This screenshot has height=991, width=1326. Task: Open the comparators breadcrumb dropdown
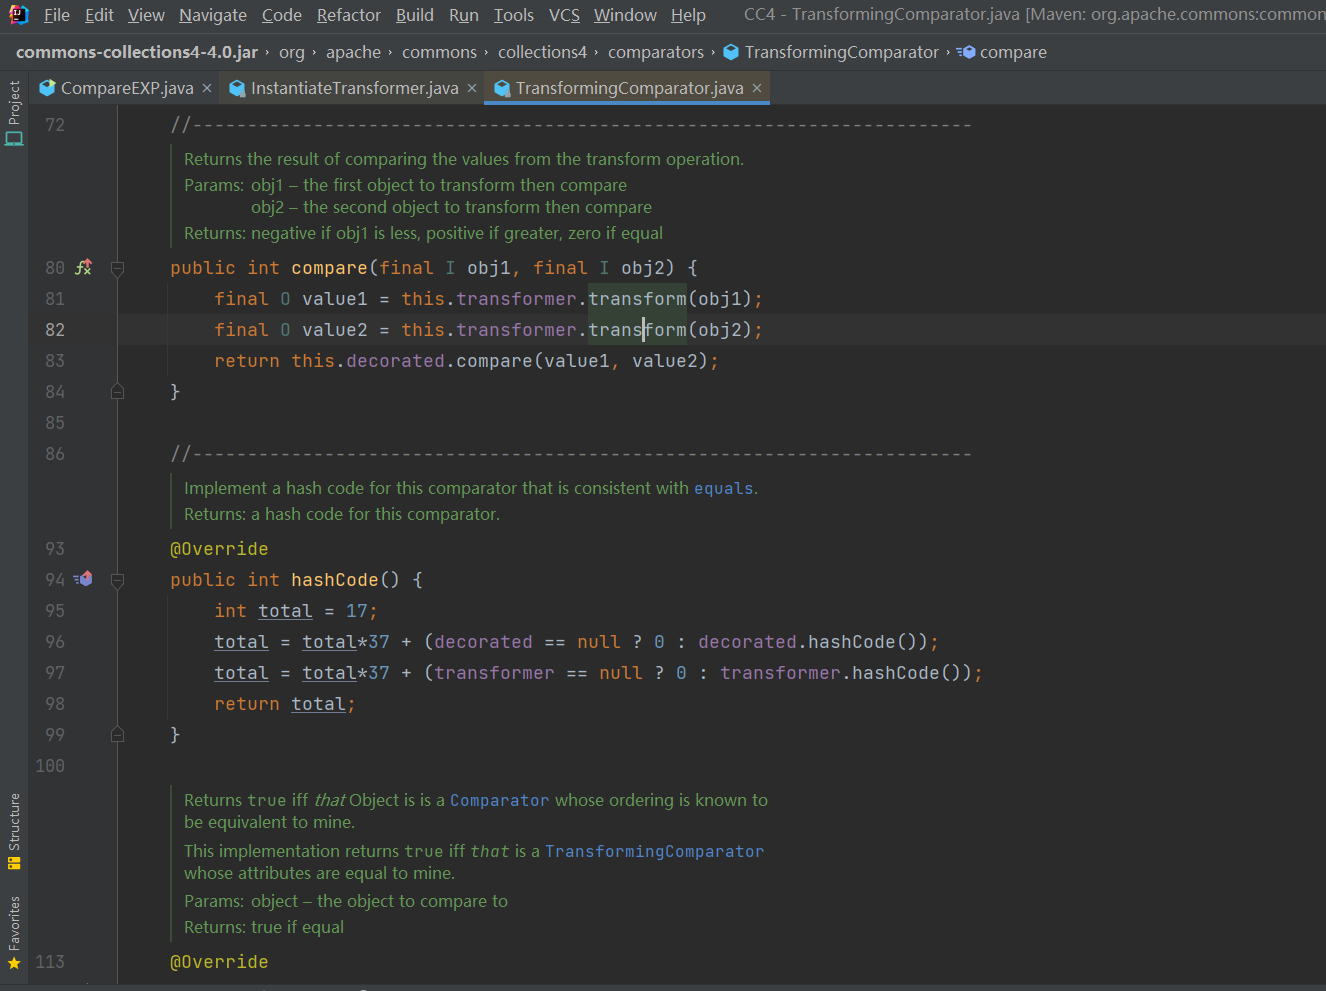(x=655, y=51)
